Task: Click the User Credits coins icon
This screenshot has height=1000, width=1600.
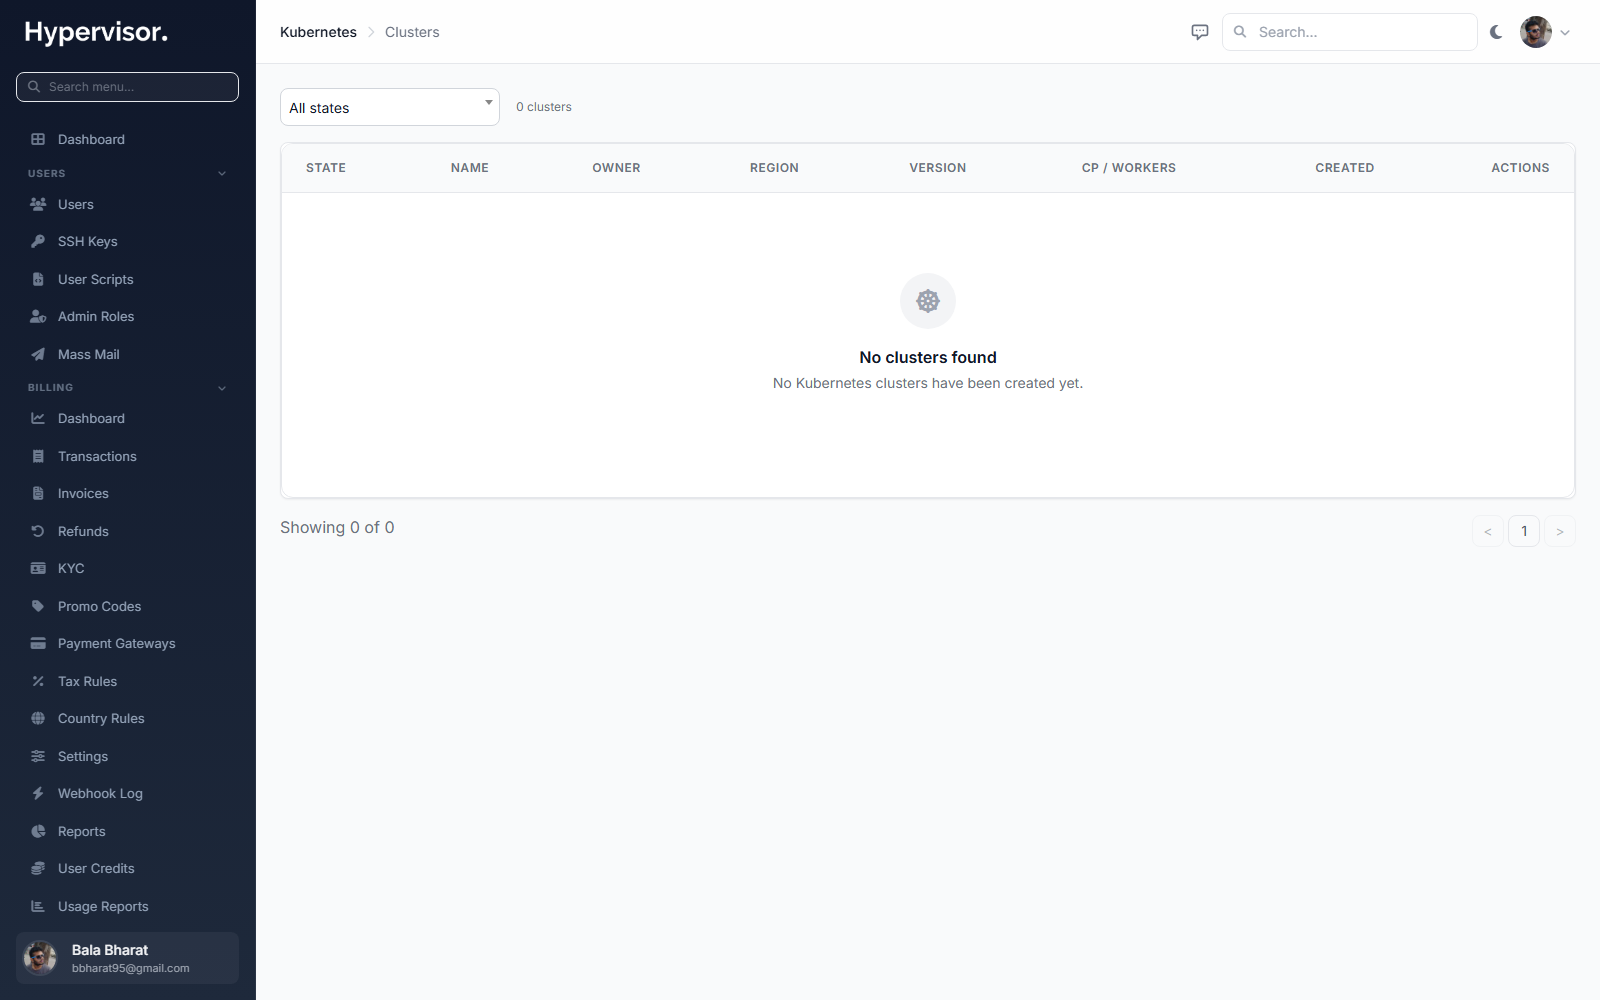Action: coord(38,868)
